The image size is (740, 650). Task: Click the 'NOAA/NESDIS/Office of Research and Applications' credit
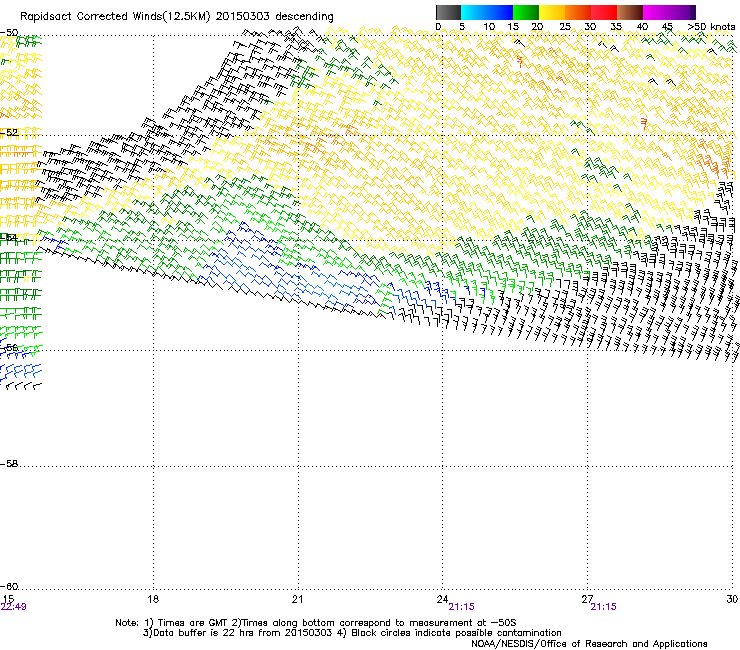(589, 644)
